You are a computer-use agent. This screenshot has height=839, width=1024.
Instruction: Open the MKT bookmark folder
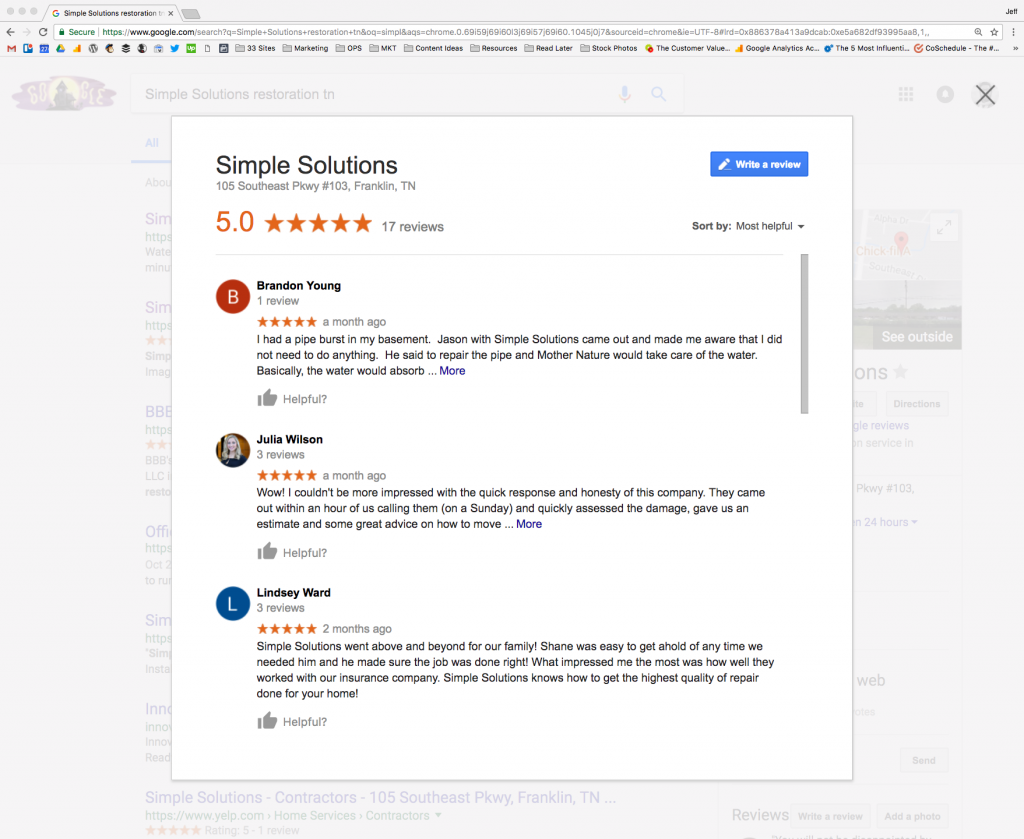(x=383, y=48)
